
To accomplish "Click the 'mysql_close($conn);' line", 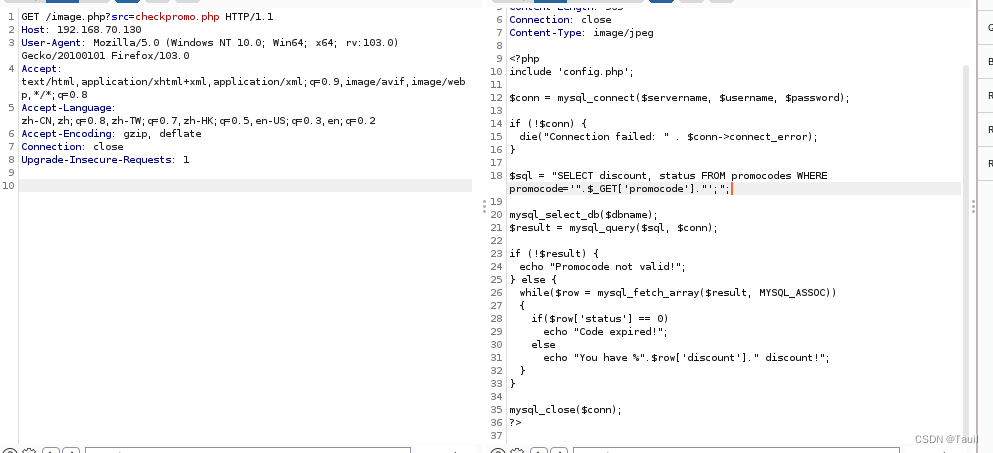I will tap(566, 409).
